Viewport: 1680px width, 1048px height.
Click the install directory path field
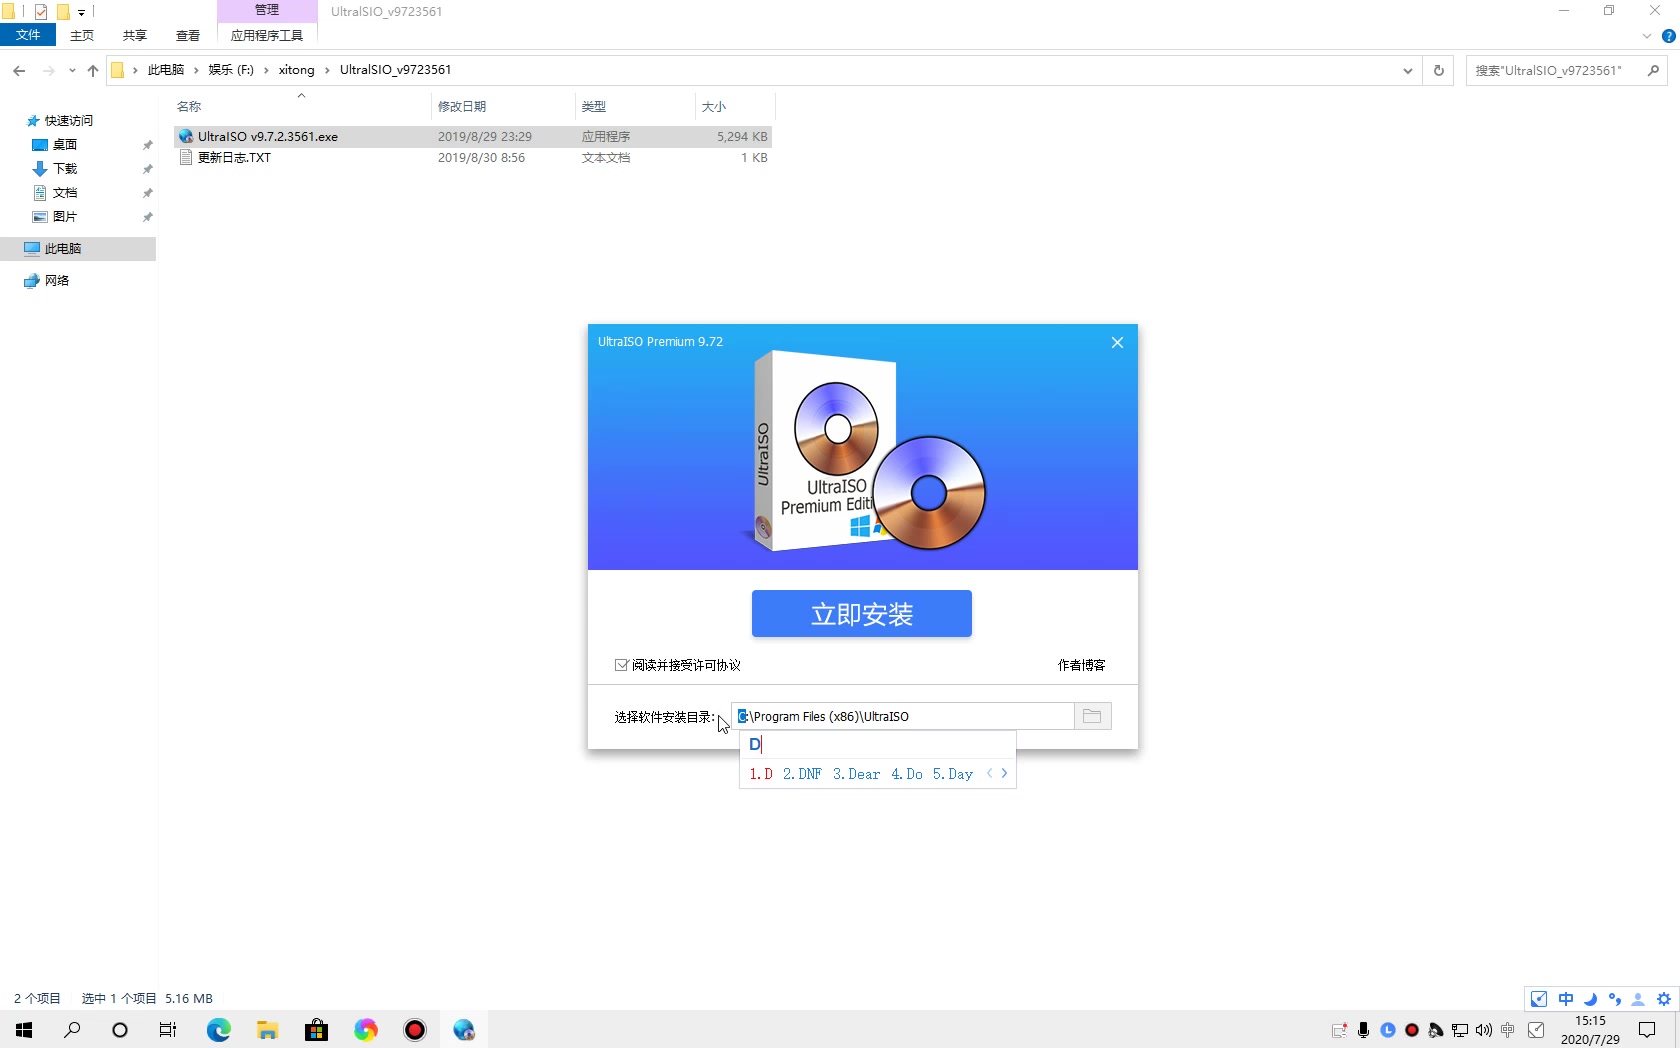coord(902,716)
